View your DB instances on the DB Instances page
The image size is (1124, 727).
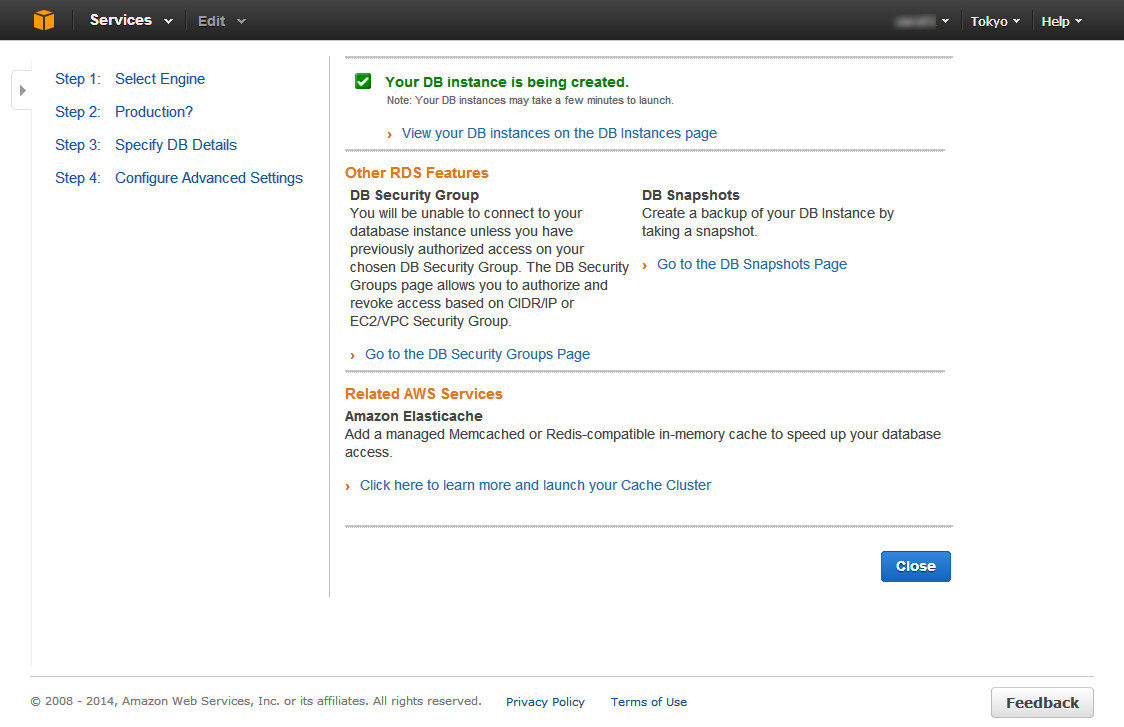(559, 133)
